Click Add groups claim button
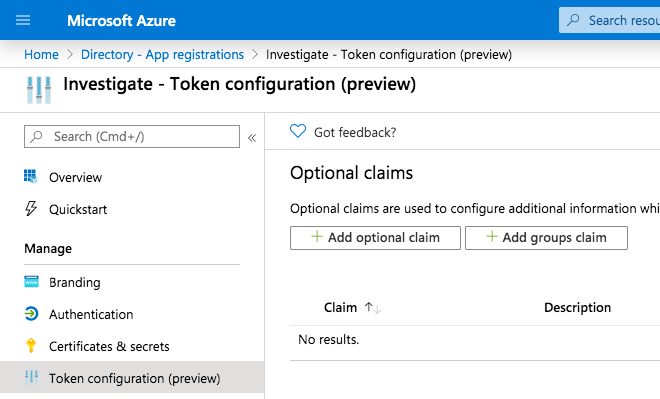 (546, 238)
